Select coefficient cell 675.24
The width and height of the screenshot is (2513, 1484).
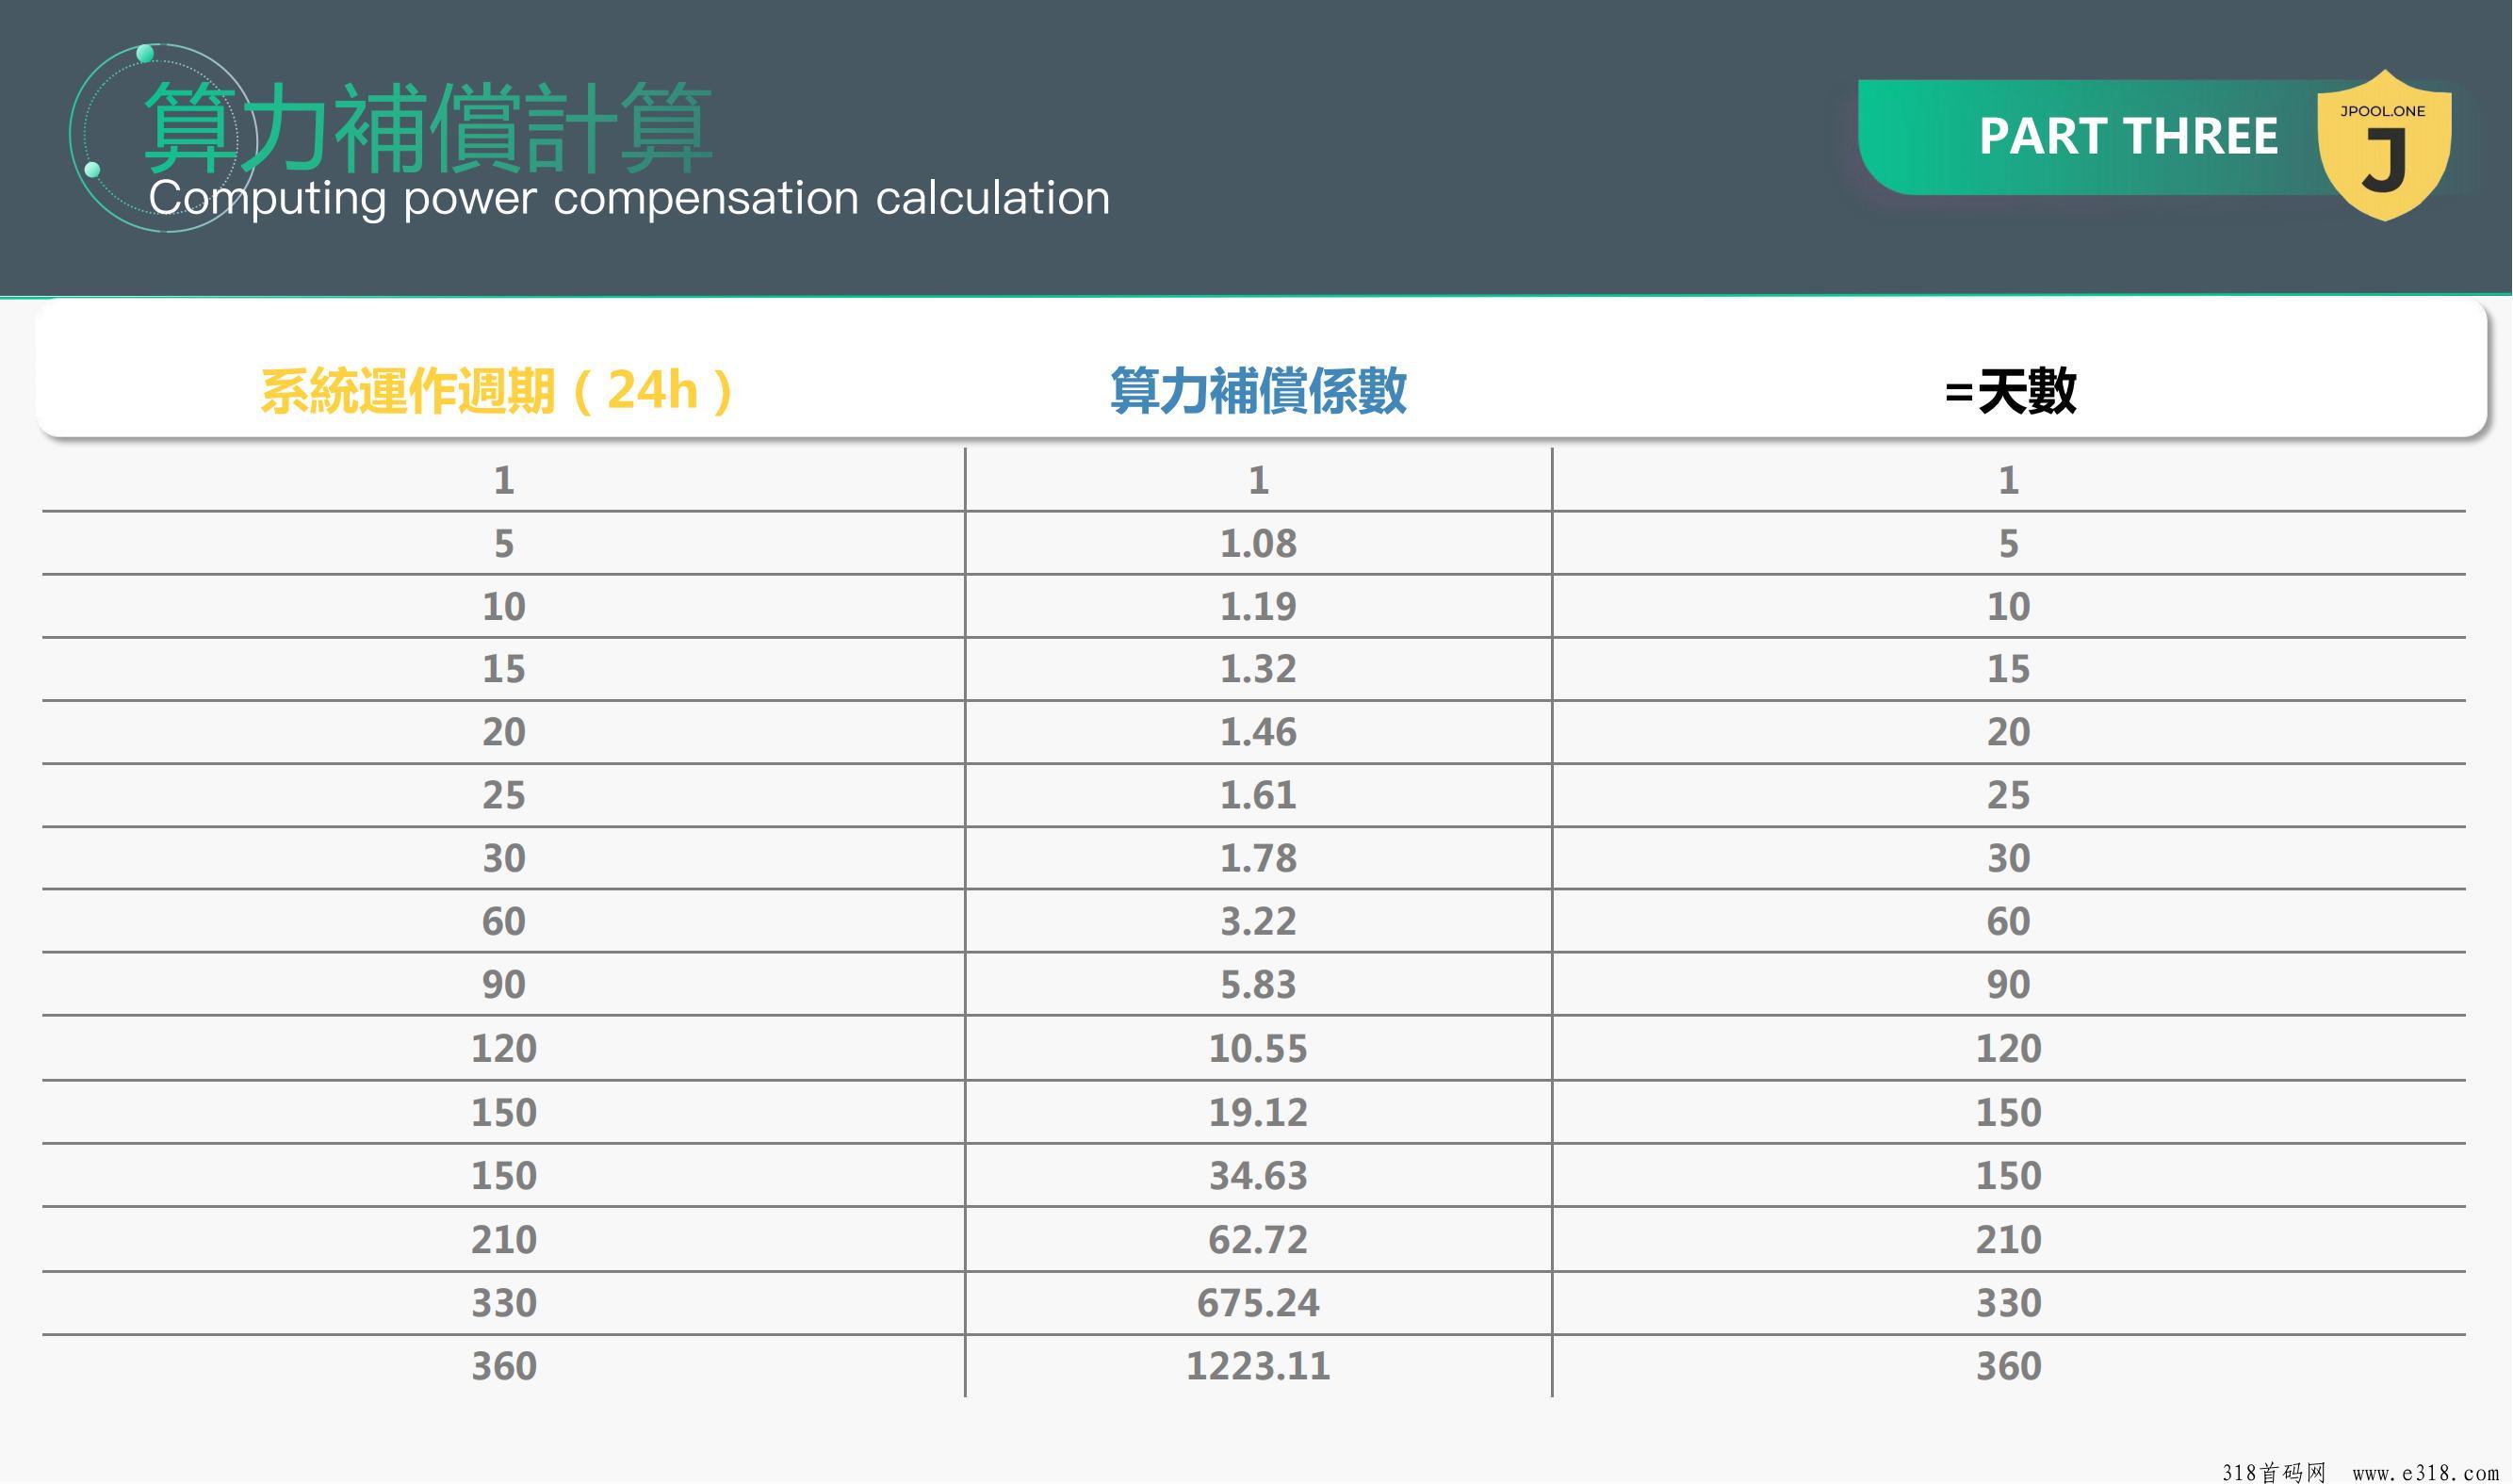click(1258, 1302)
